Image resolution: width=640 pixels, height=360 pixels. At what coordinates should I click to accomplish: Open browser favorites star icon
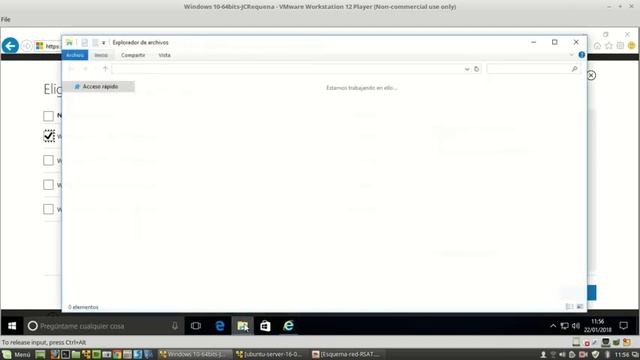click(609, 46)
